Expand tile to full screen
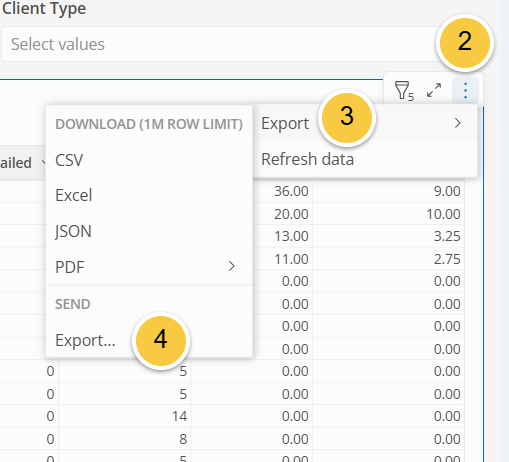 pyautogui.click(x=434, y=90)
